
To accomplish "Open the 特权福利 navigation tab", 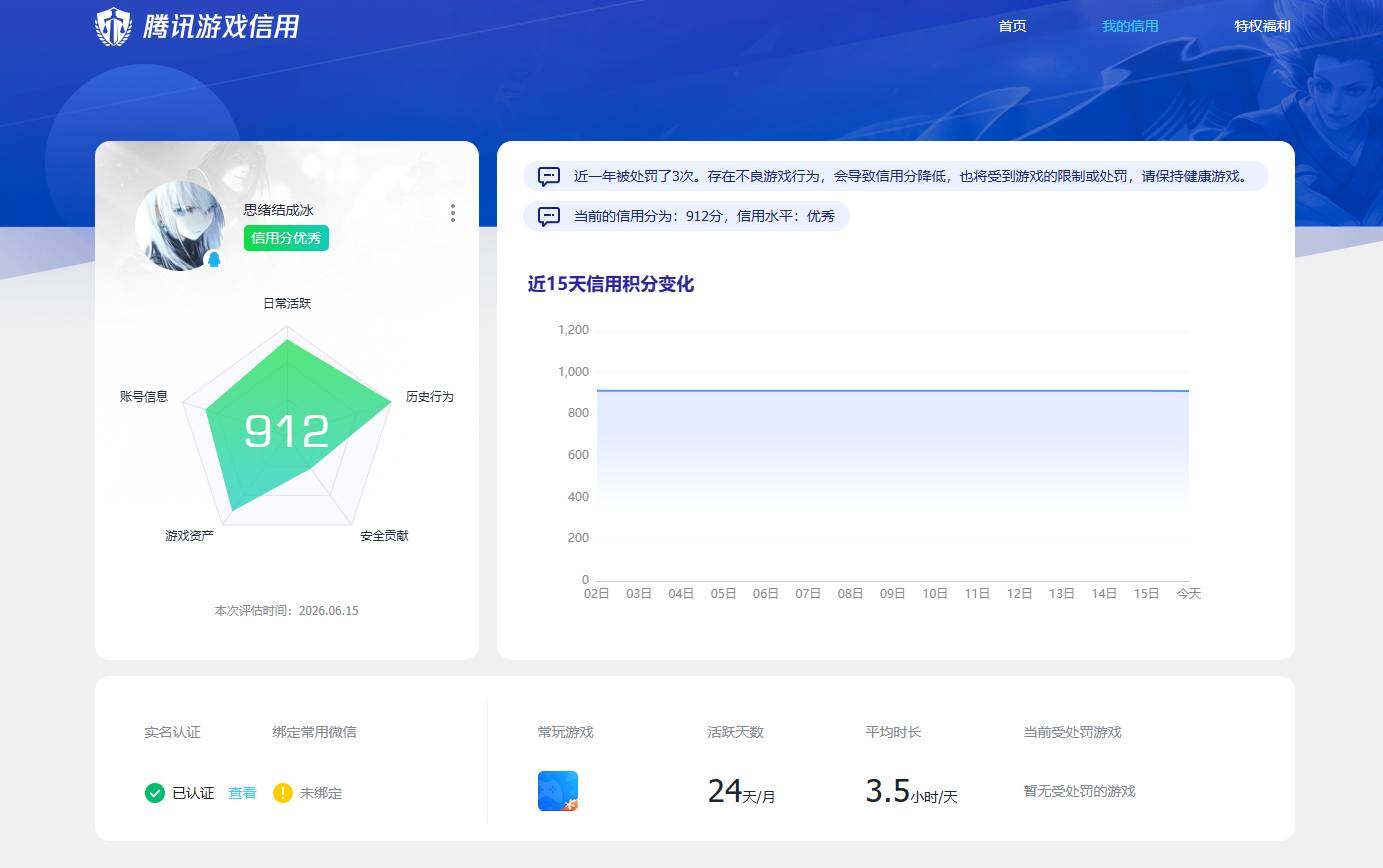I will pyautogui.click(x=1262, y=26).
